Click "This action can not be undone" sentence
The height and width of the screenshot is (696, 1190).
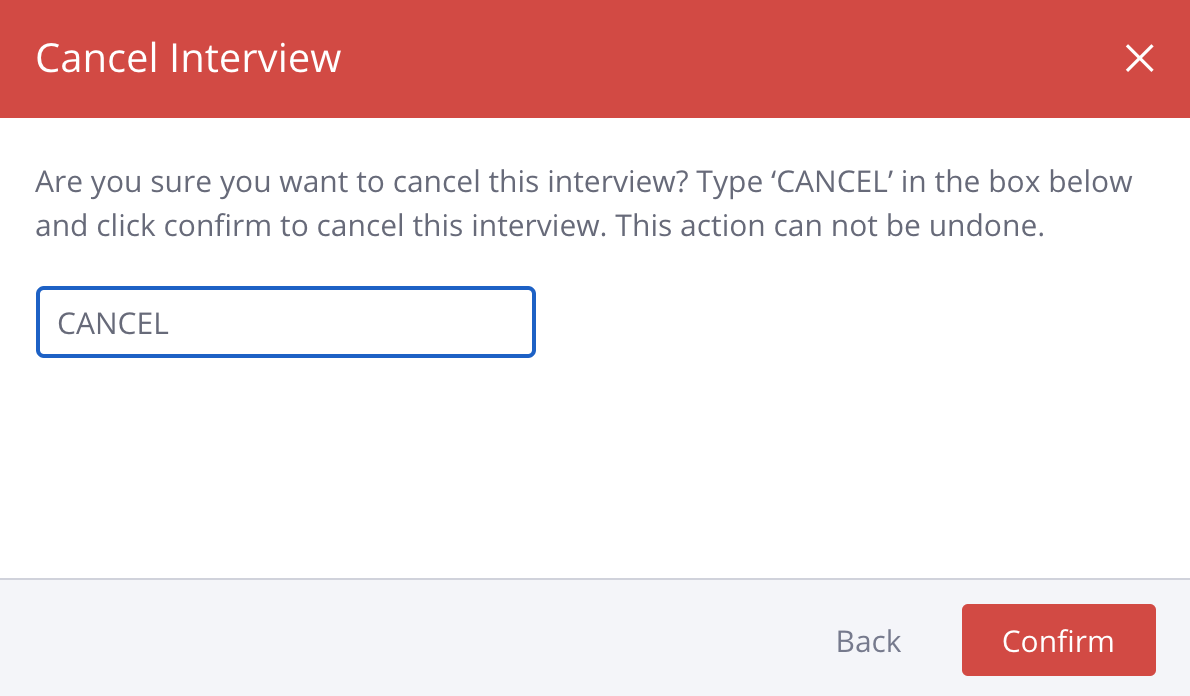tap(830, 225)
